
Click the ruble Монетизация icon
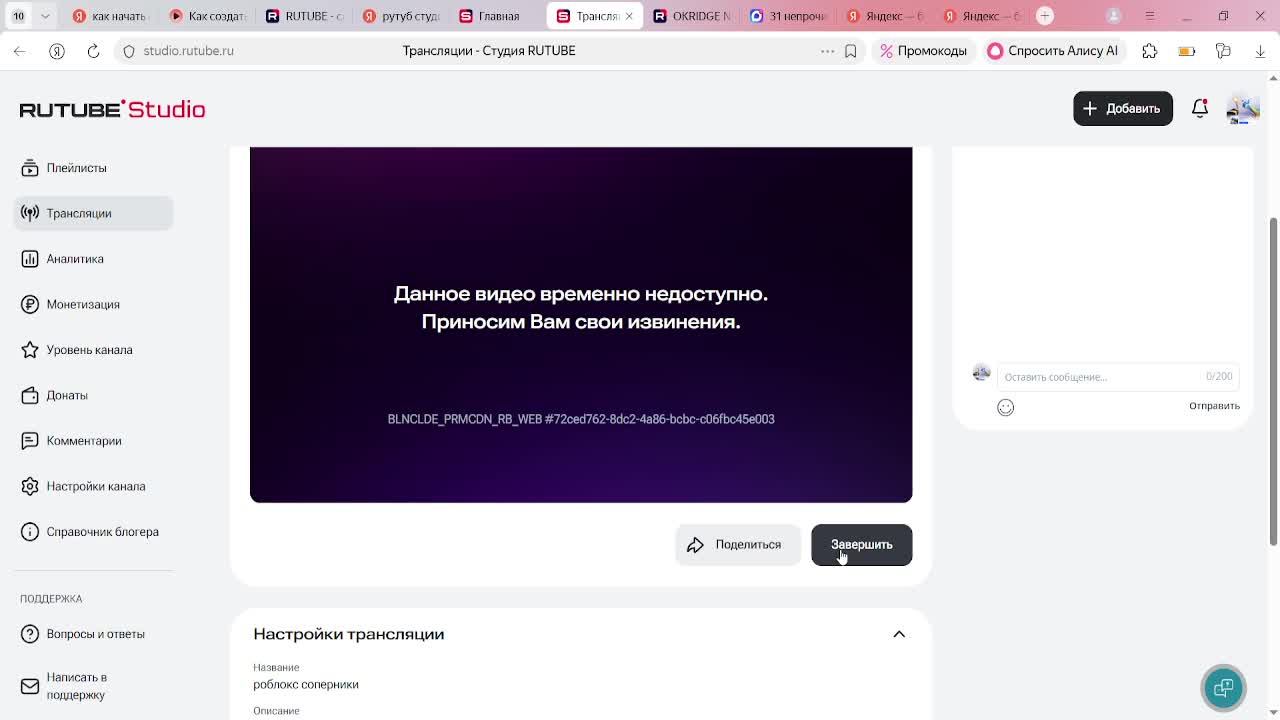click(x=30, y=304)
